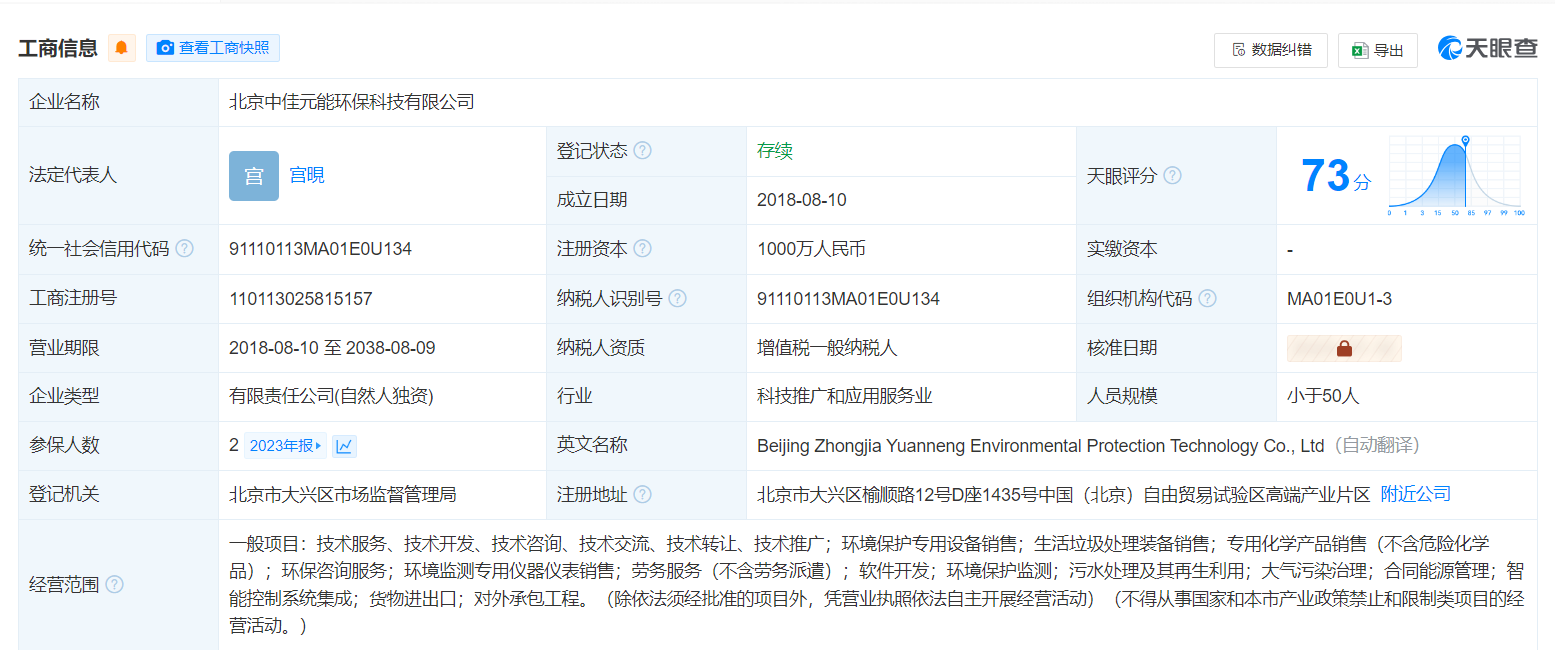Show help for 注册地址
Image resolution: width=1555 pixels, height=650 pixels.
tap(642, 494)
